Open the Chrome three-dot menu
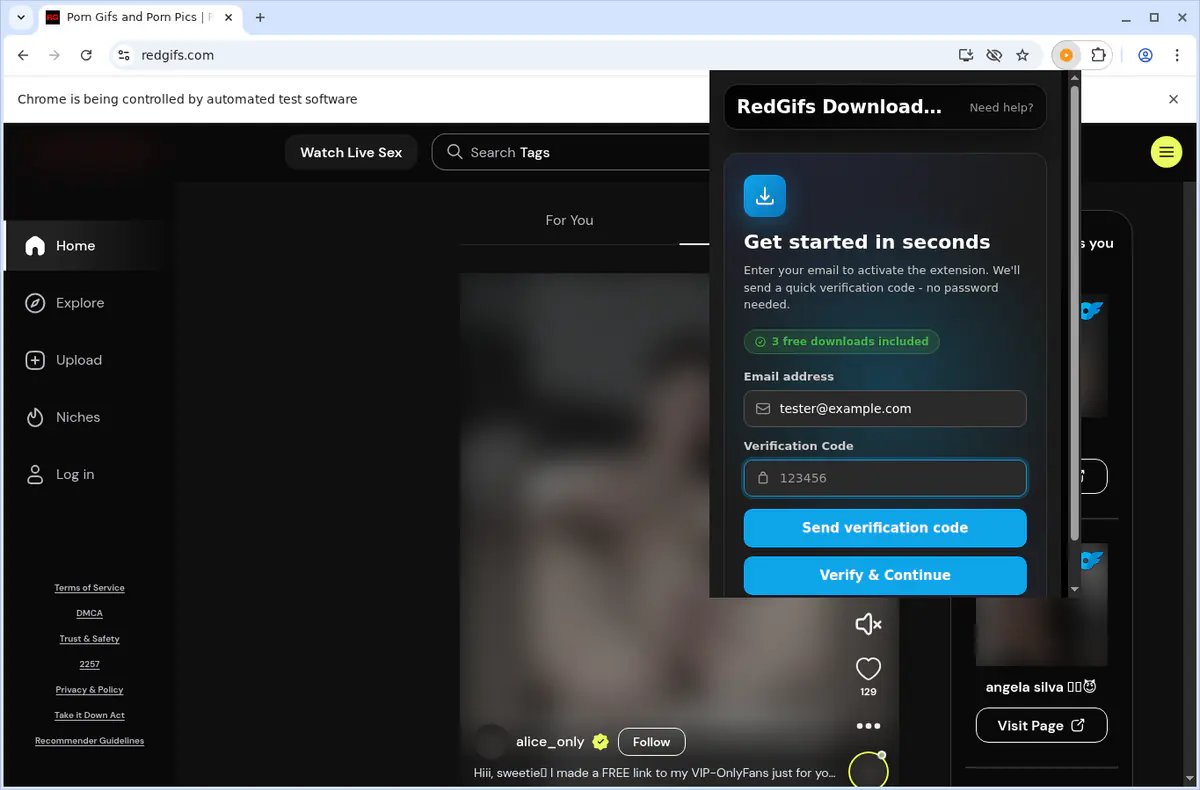The width and height of the screenshot is (1200, 790). (x=1177, y=55)
